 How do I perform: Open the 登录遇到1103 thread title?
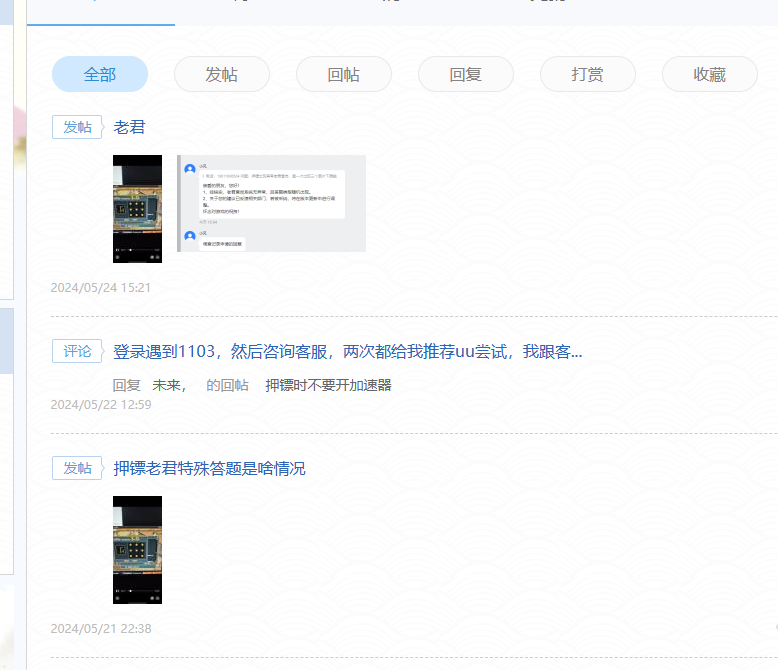pyautogui.click(x=347, y=351)
